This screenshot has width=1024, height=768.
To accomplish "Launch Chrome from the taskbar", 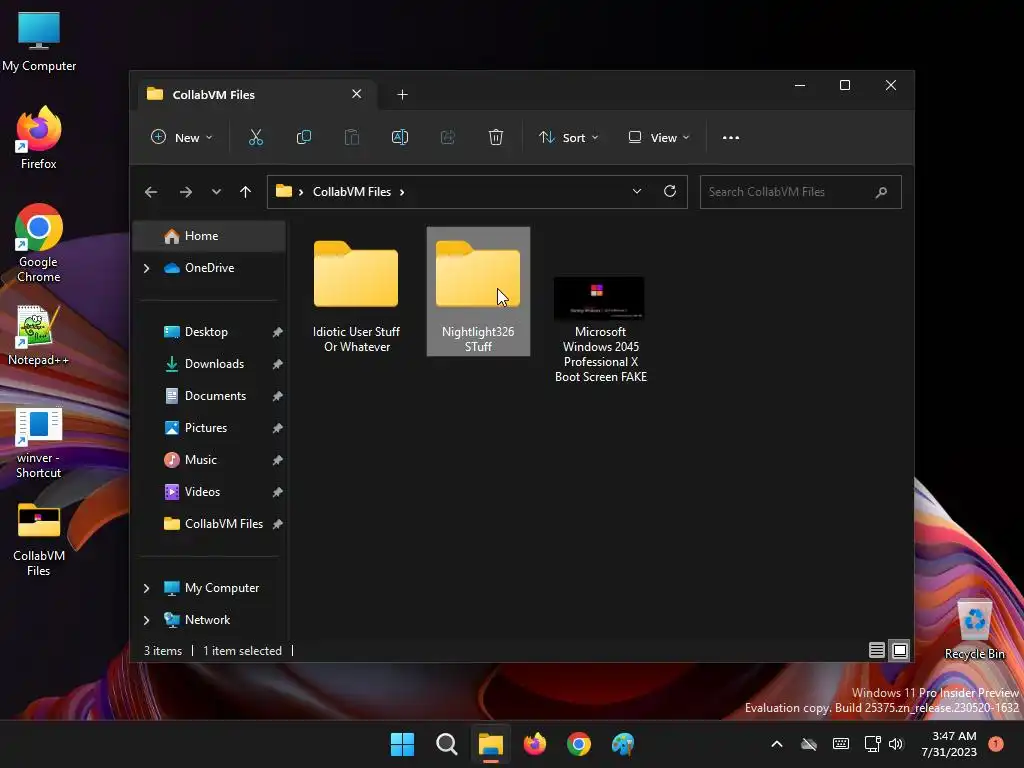I will [x=579, y=744].
